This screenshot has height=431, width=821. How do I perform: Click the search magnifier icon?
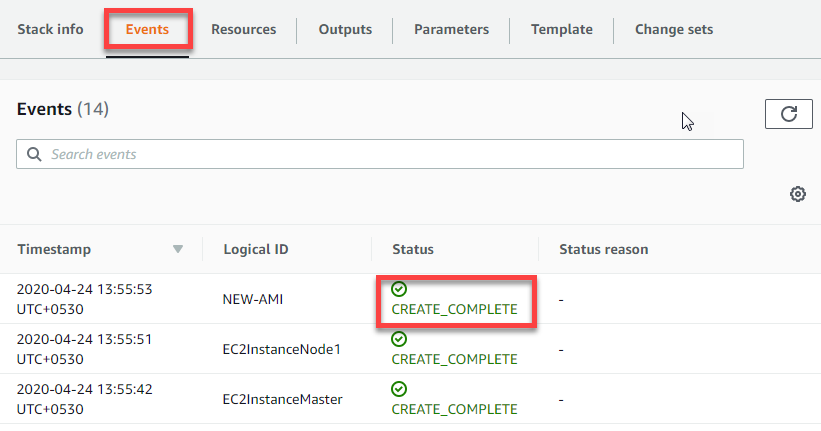34,154
